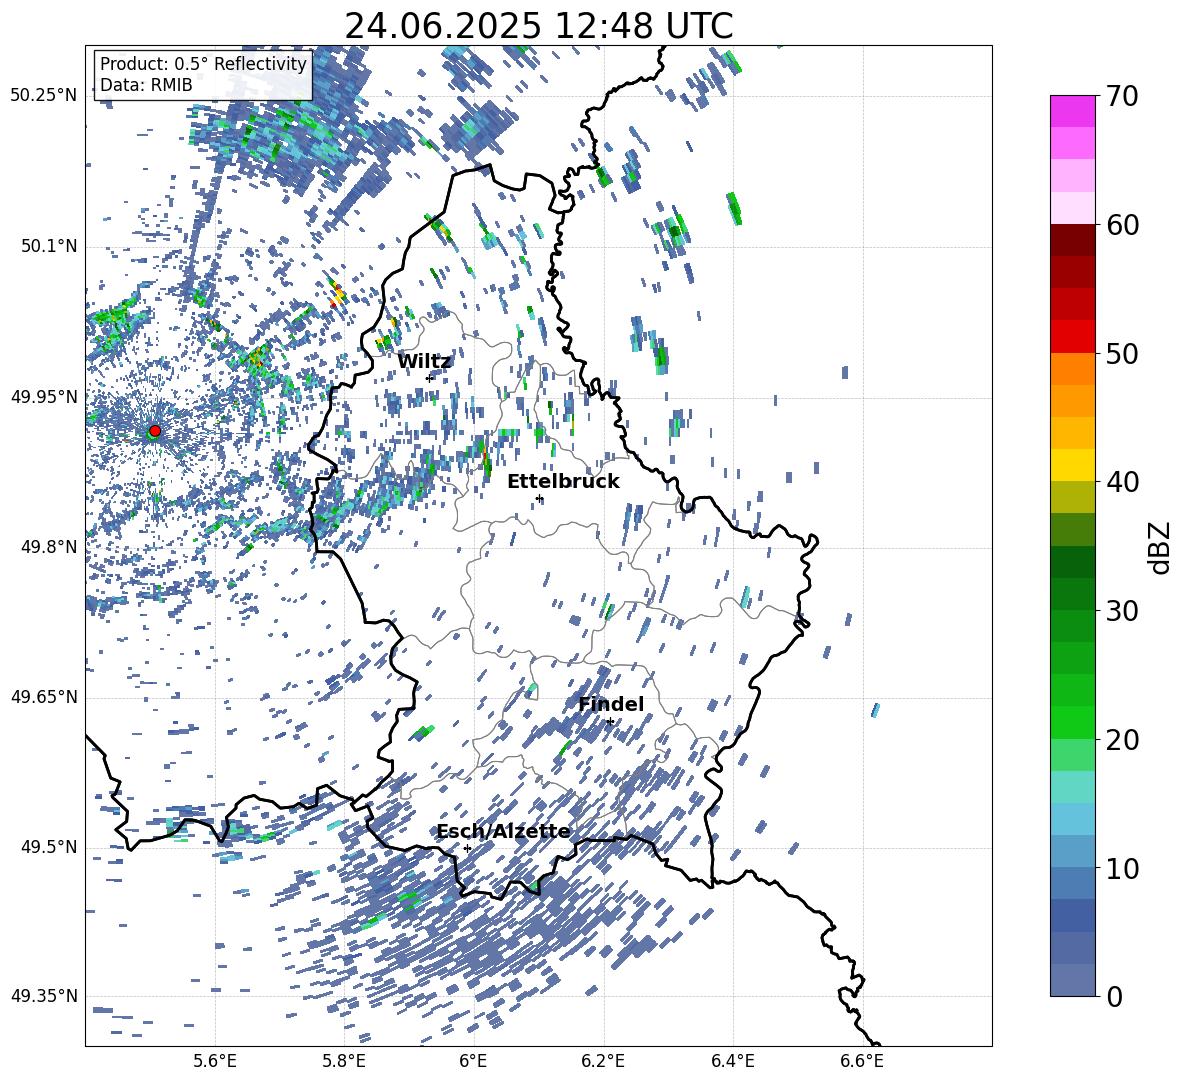1184x1081 pixels.
Task: Click the Findel location label
Action: click(x=611, y=704)
